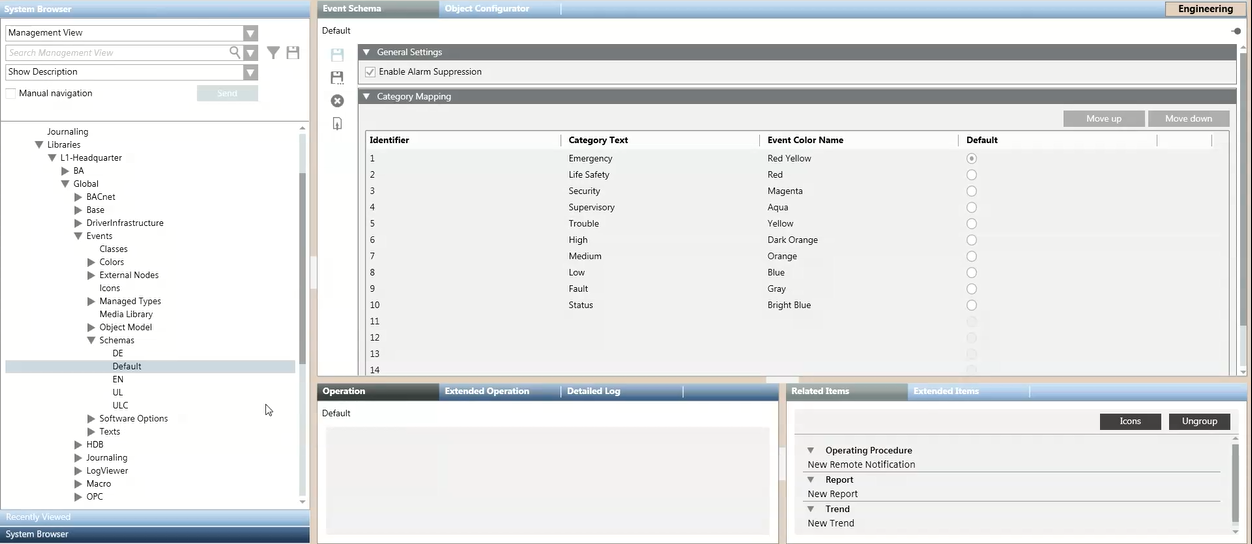Click the Ungroup button in Related Items
Viewport: 1252px width, 544px height.
coord(1199,421)
